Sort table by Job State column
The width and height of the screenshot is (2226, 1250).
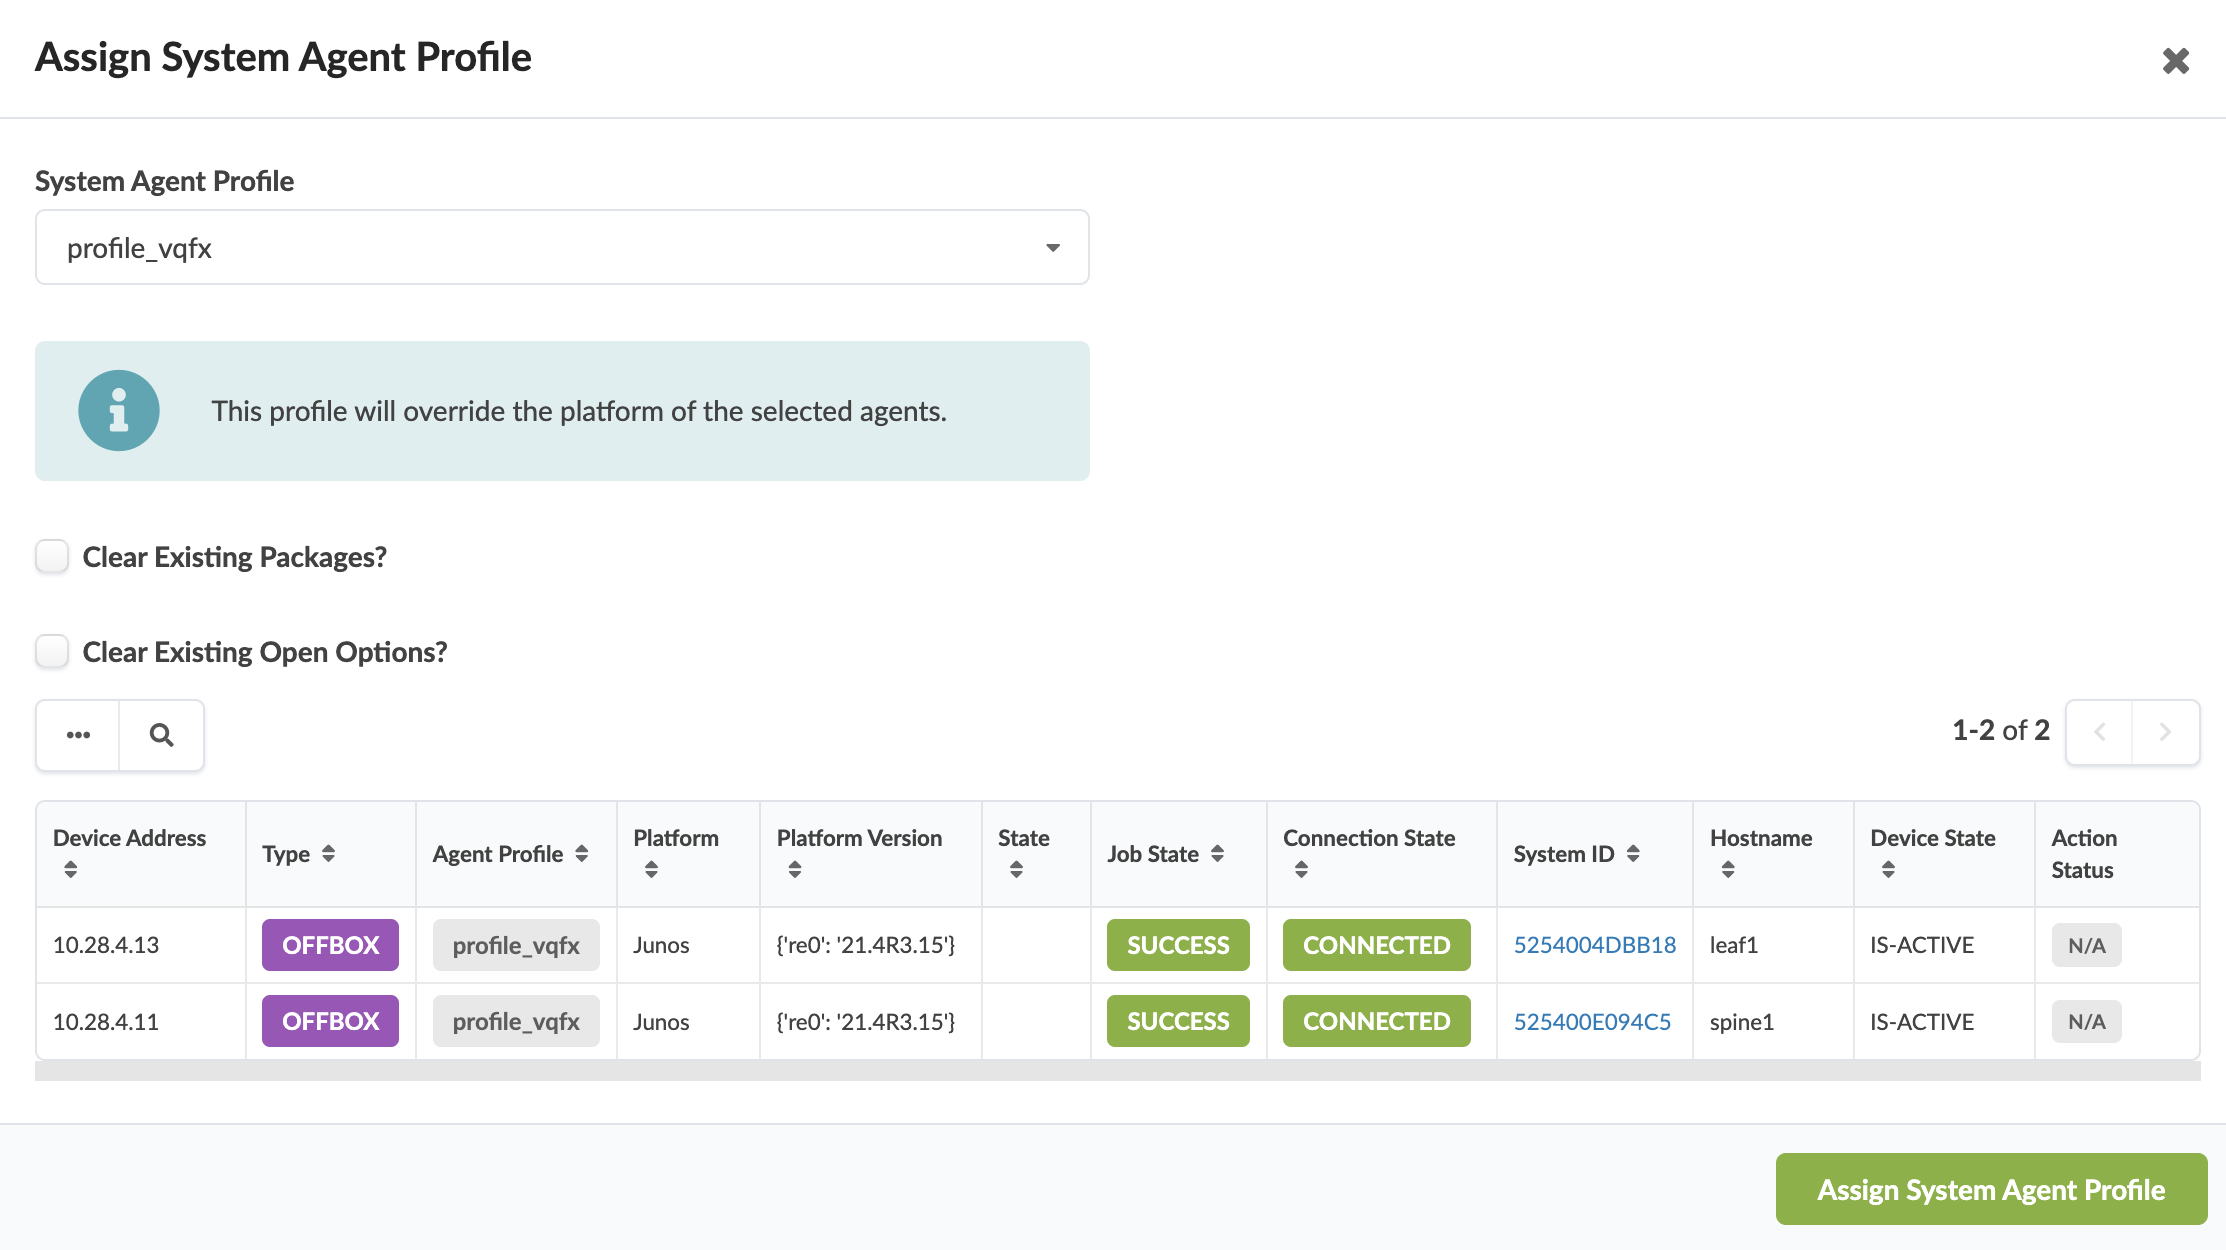pyautogui.click(x=1217, y=854)
